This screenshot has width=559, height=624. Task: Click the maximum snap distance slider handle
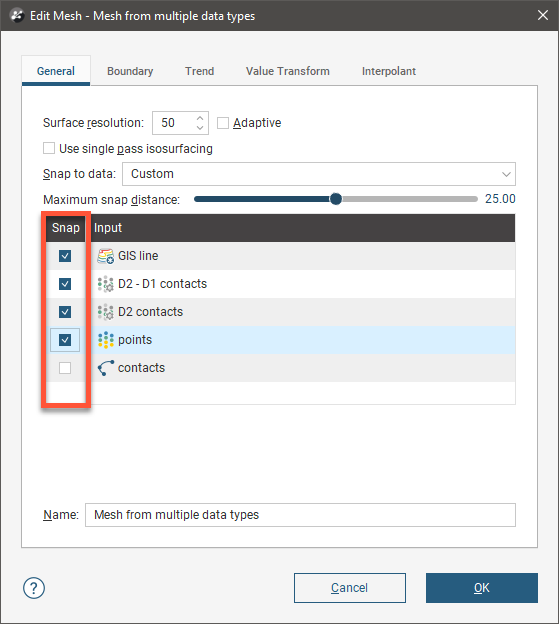(336, 199)
